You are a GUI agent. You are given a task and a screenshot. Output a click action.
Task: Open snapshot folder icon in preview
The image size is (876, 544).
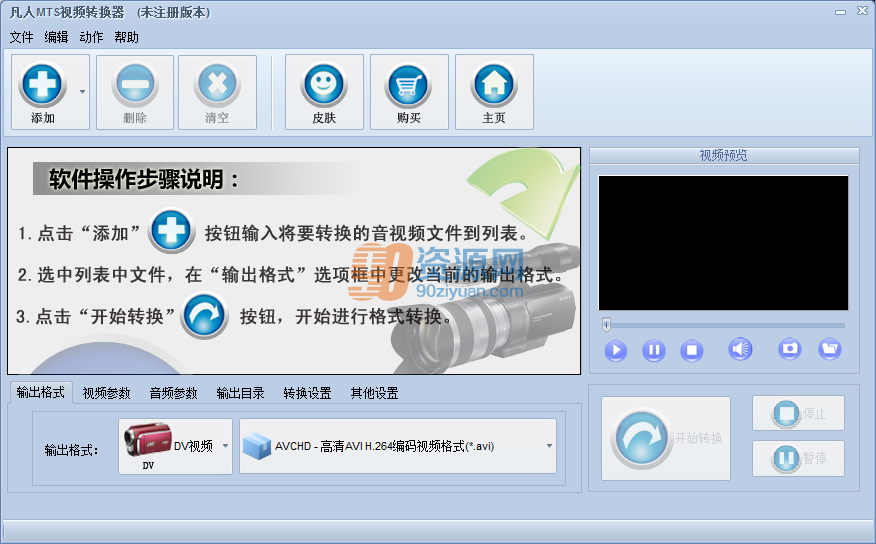point(830,349)
